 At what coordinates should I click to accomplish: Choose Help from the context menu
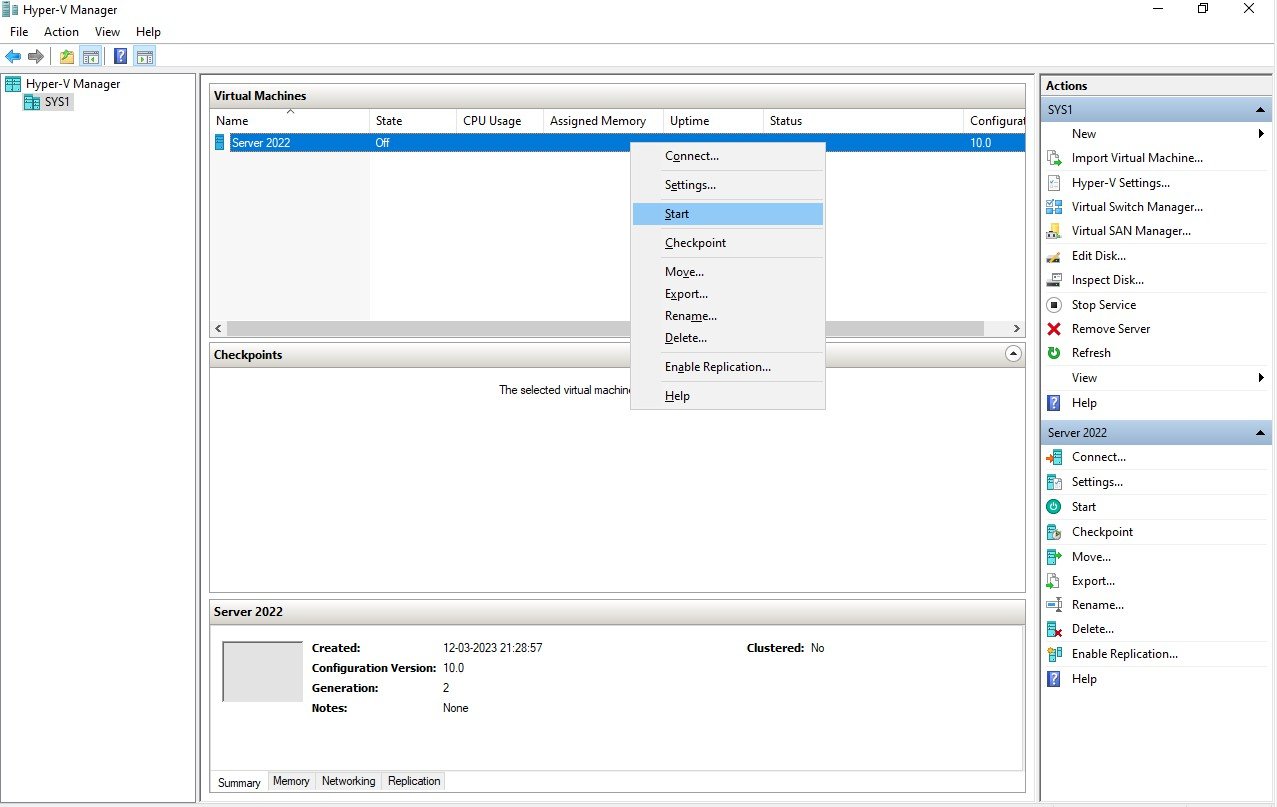point(728,396)
